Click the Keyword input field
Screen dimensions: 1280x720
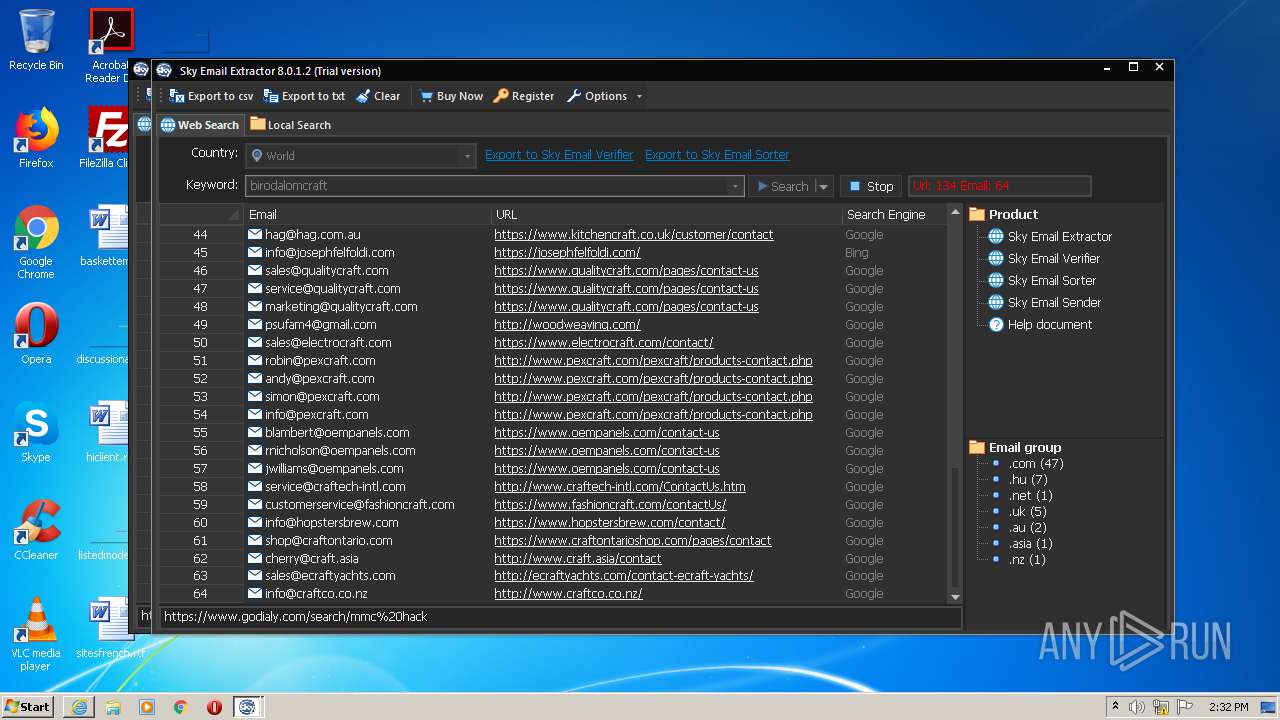click(487, 186)
